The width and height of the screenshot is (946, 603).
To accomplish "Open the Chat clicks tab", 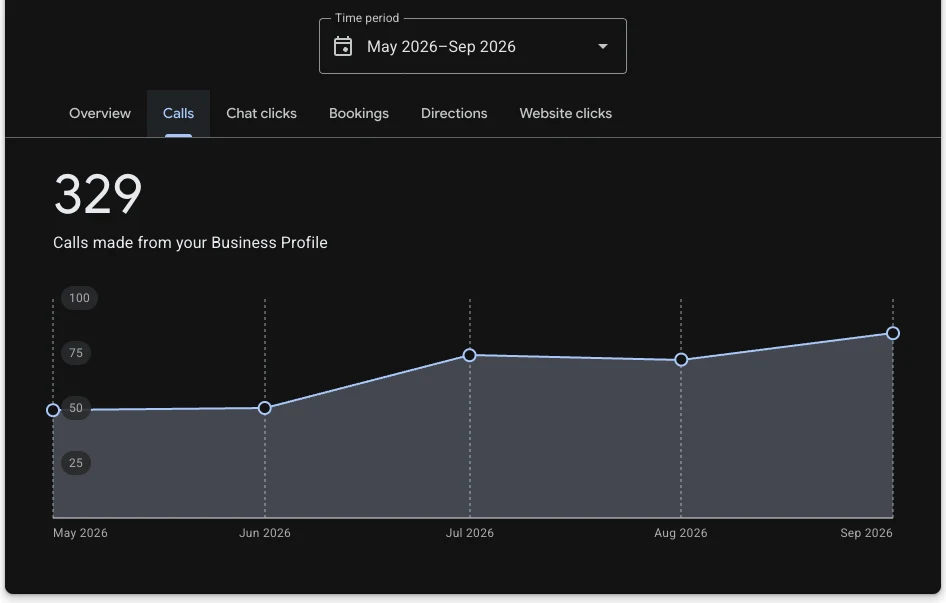I will point(261,113).
